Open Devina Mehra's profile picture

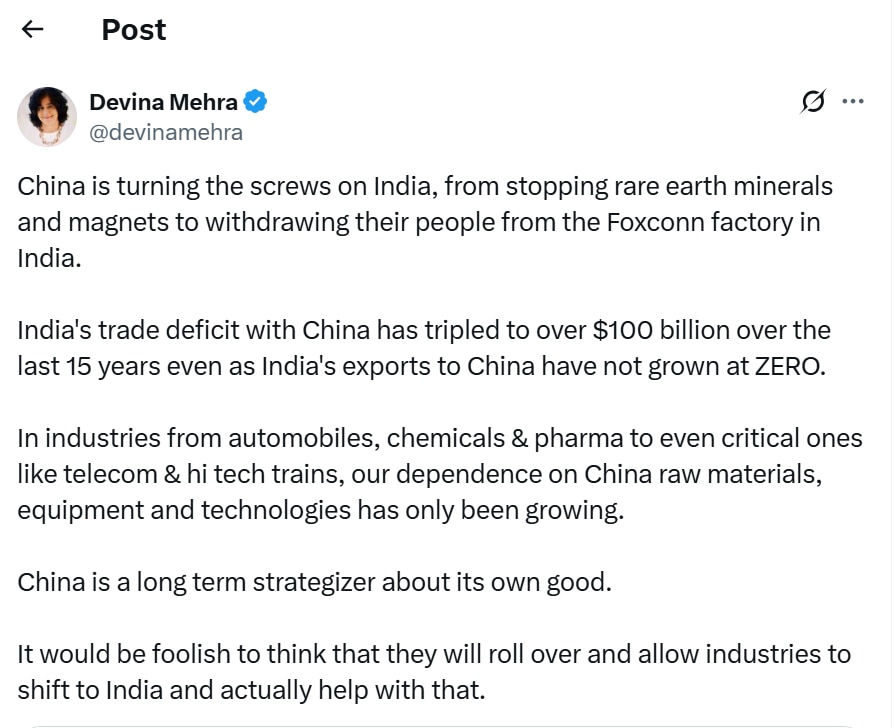(47, 117)
